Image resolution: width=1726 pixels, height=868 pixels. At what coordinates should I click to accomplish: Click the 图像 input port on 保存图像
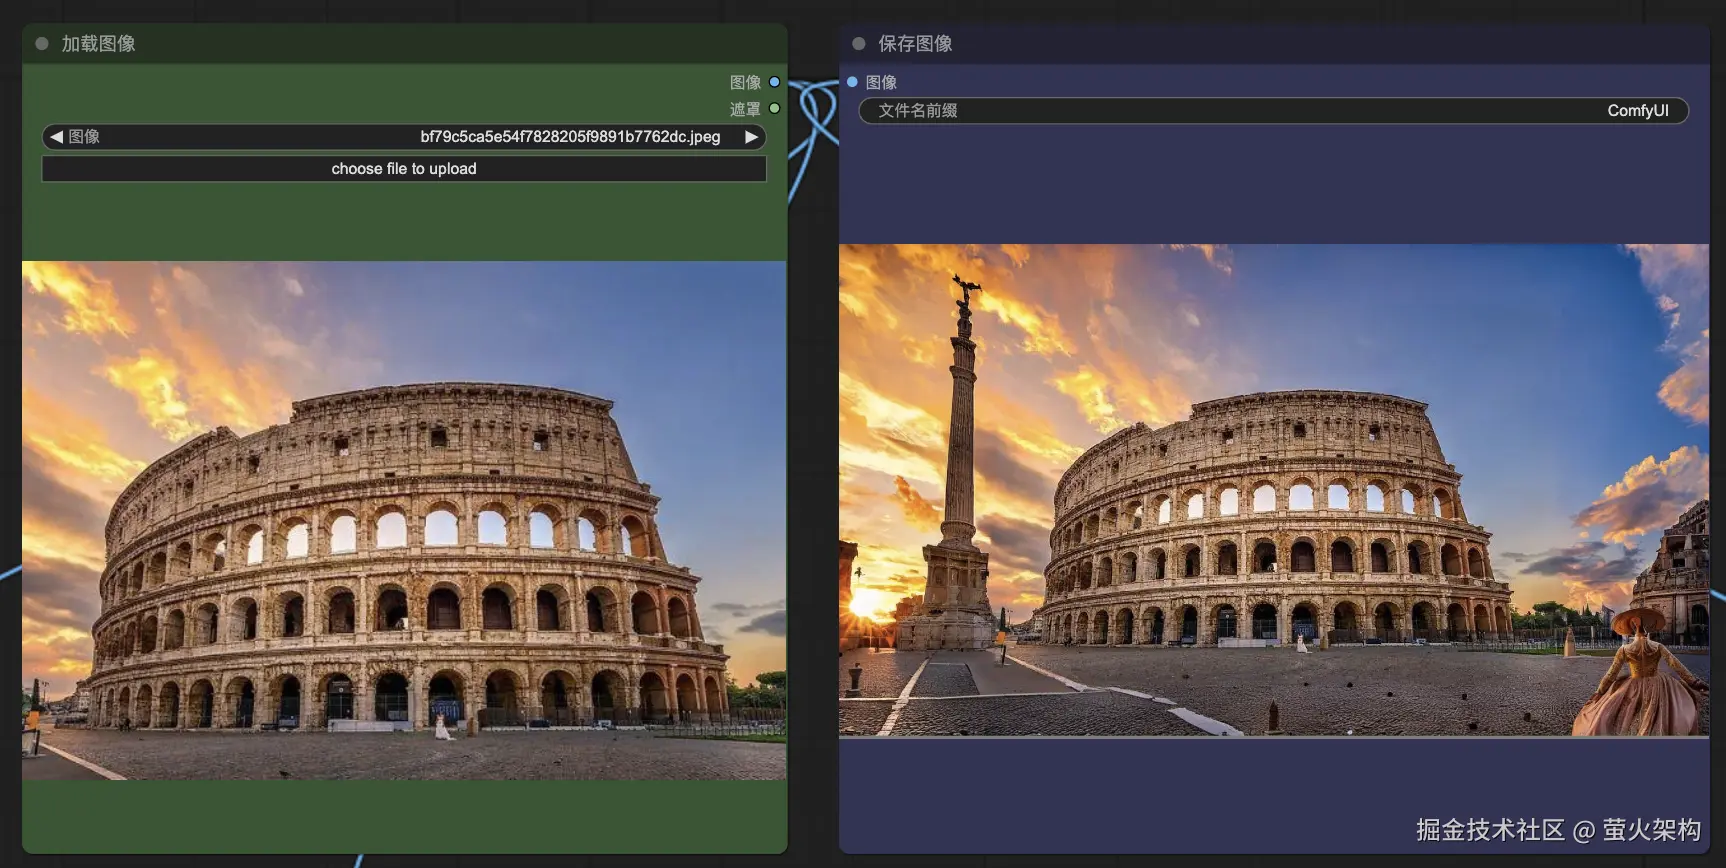click(x=852, y=82)
